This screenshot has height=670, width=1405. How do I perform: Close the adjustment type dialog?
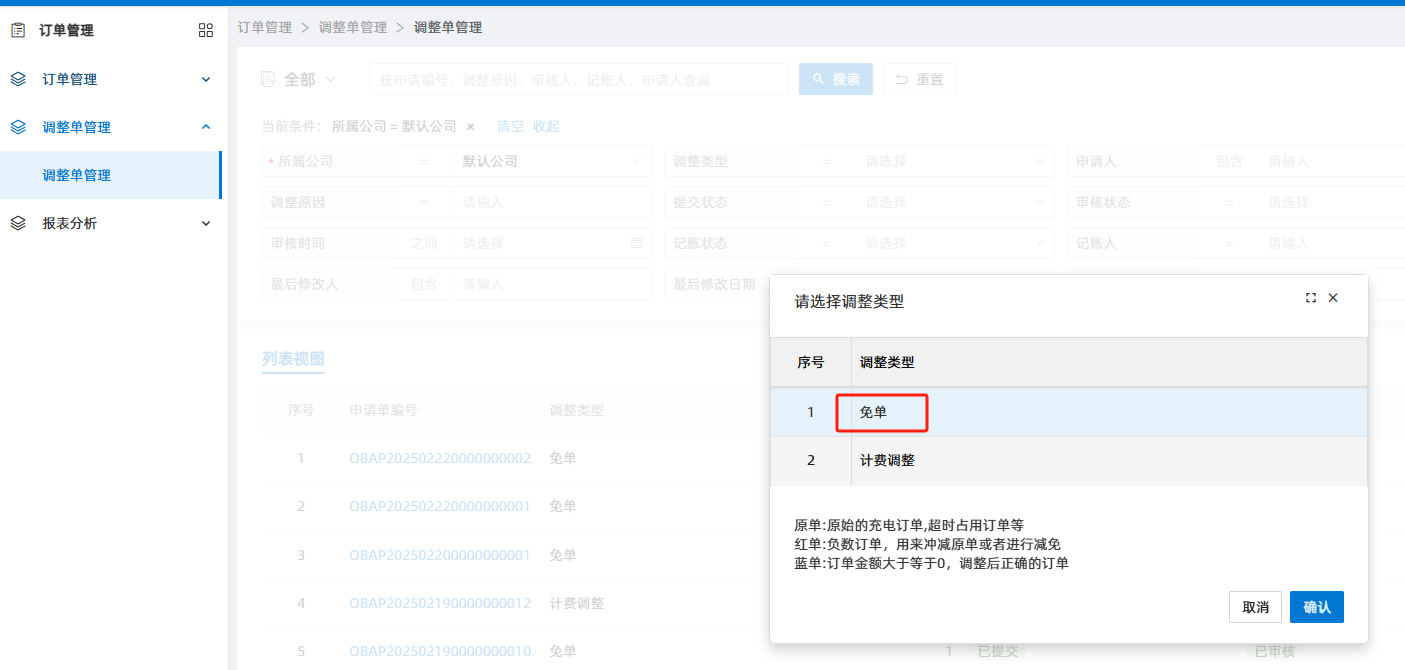point(1333,298)
